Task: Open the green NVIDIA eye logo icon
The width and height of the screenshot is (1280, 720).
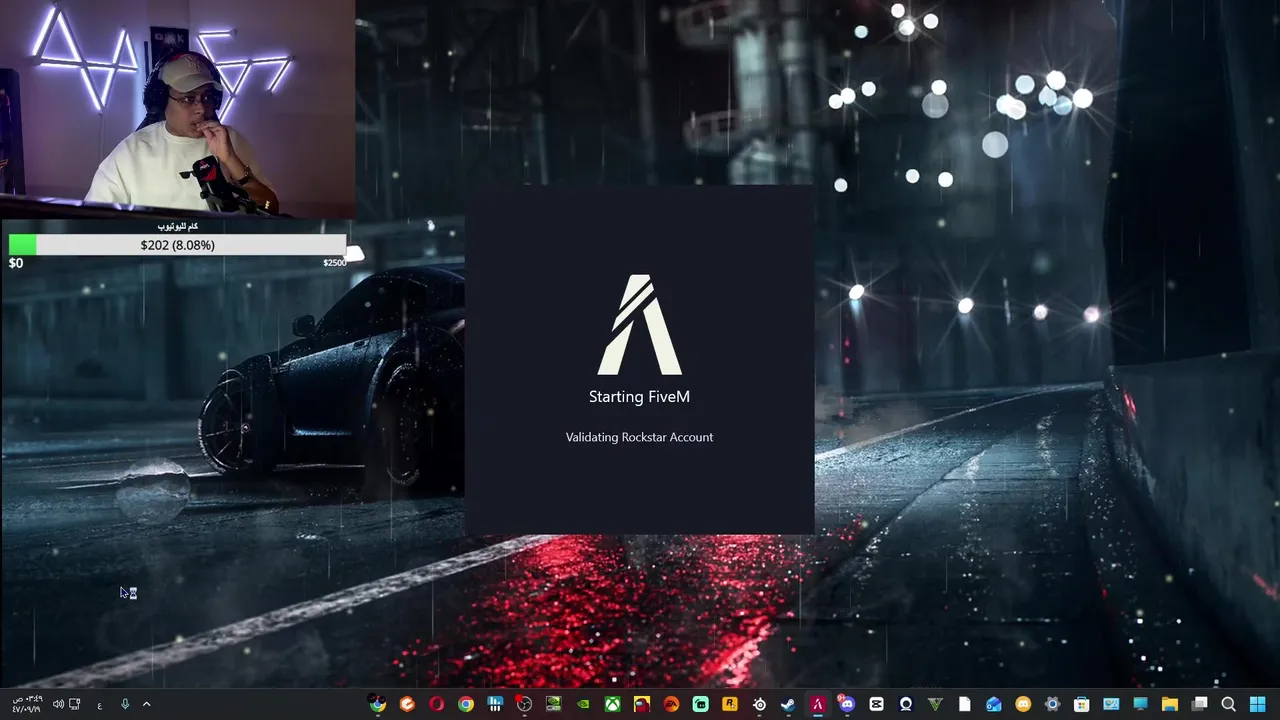Action: point(583,704)
